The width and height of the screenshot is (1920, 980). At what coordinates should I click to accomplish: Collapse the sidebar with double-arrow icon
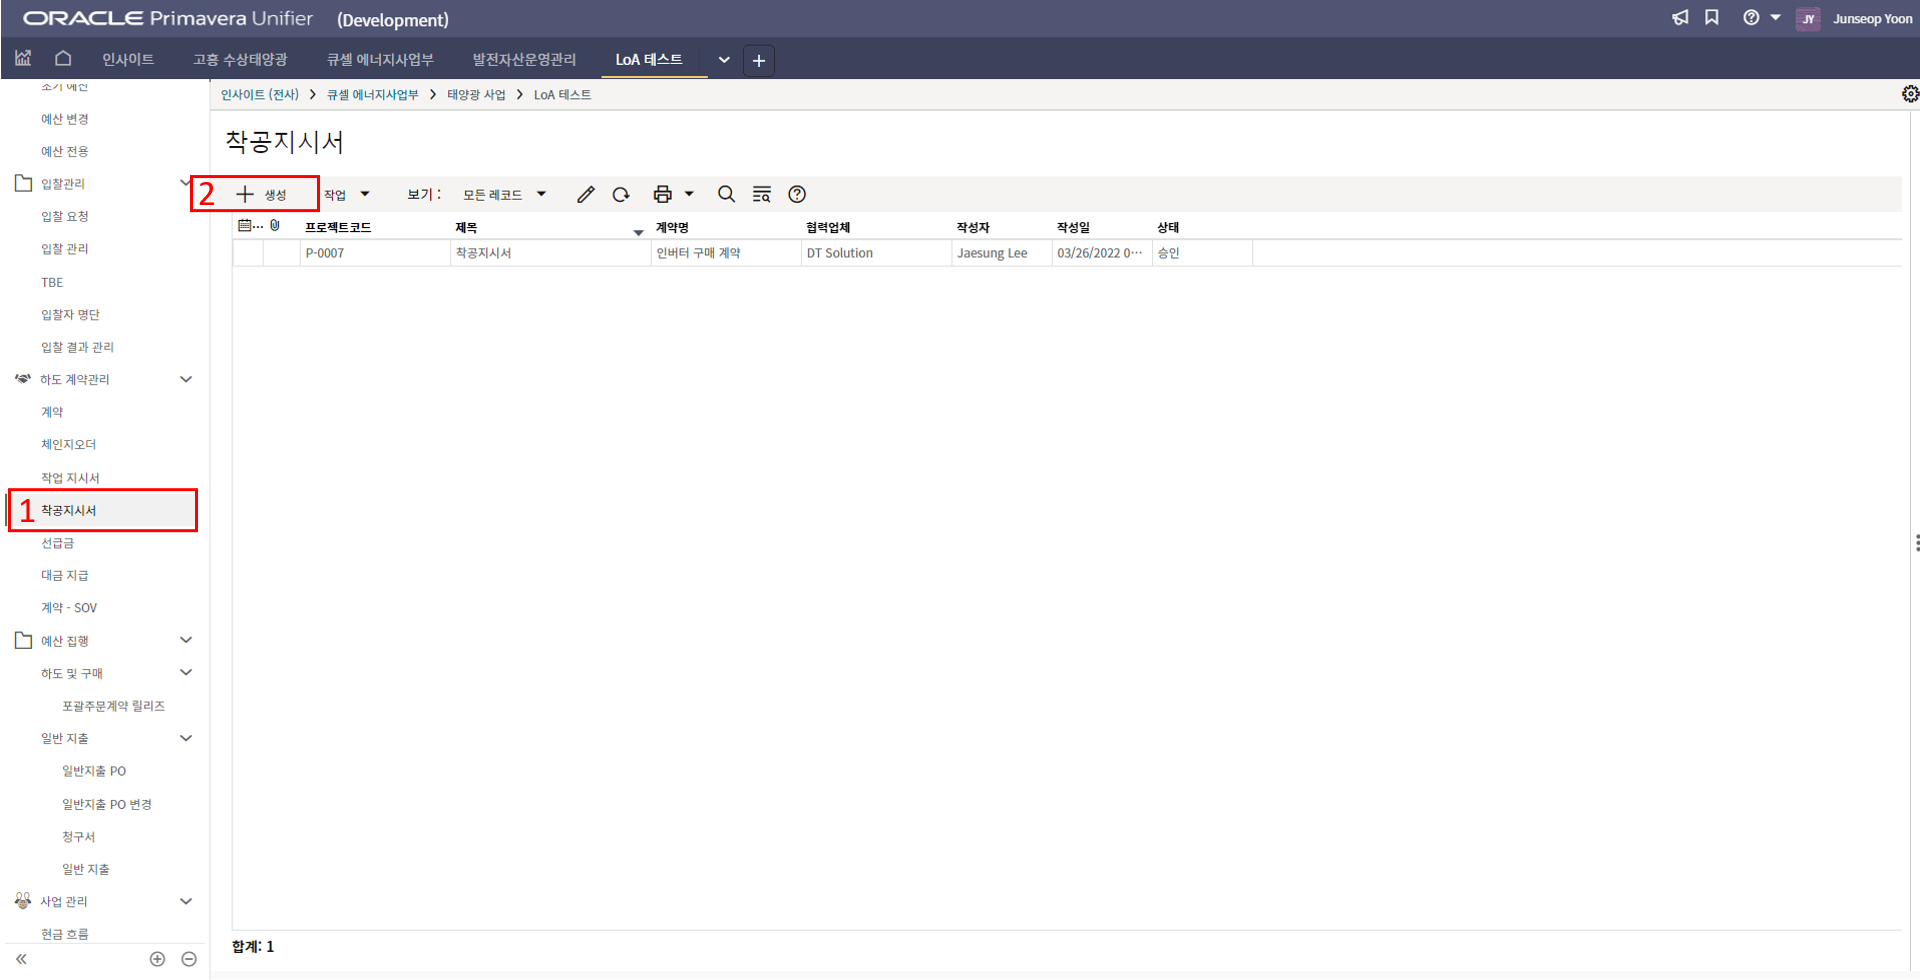pyautogui.click(x=21, y=959)
